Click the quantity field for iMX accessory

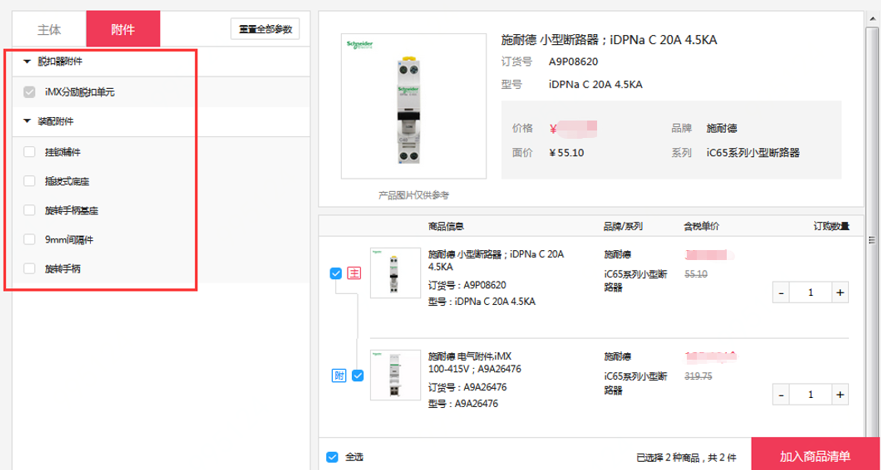tap(811, 394)
